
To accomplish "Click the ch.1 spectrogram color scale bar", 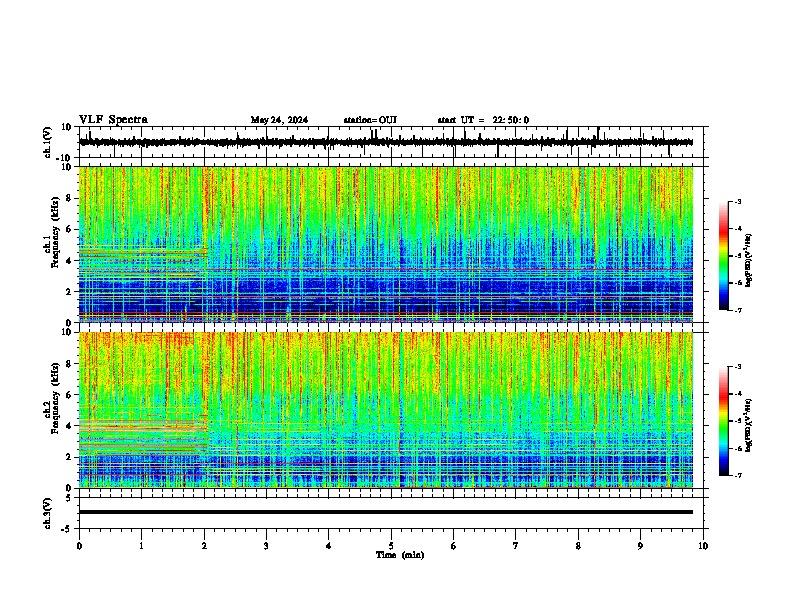I will coord(724,255).
